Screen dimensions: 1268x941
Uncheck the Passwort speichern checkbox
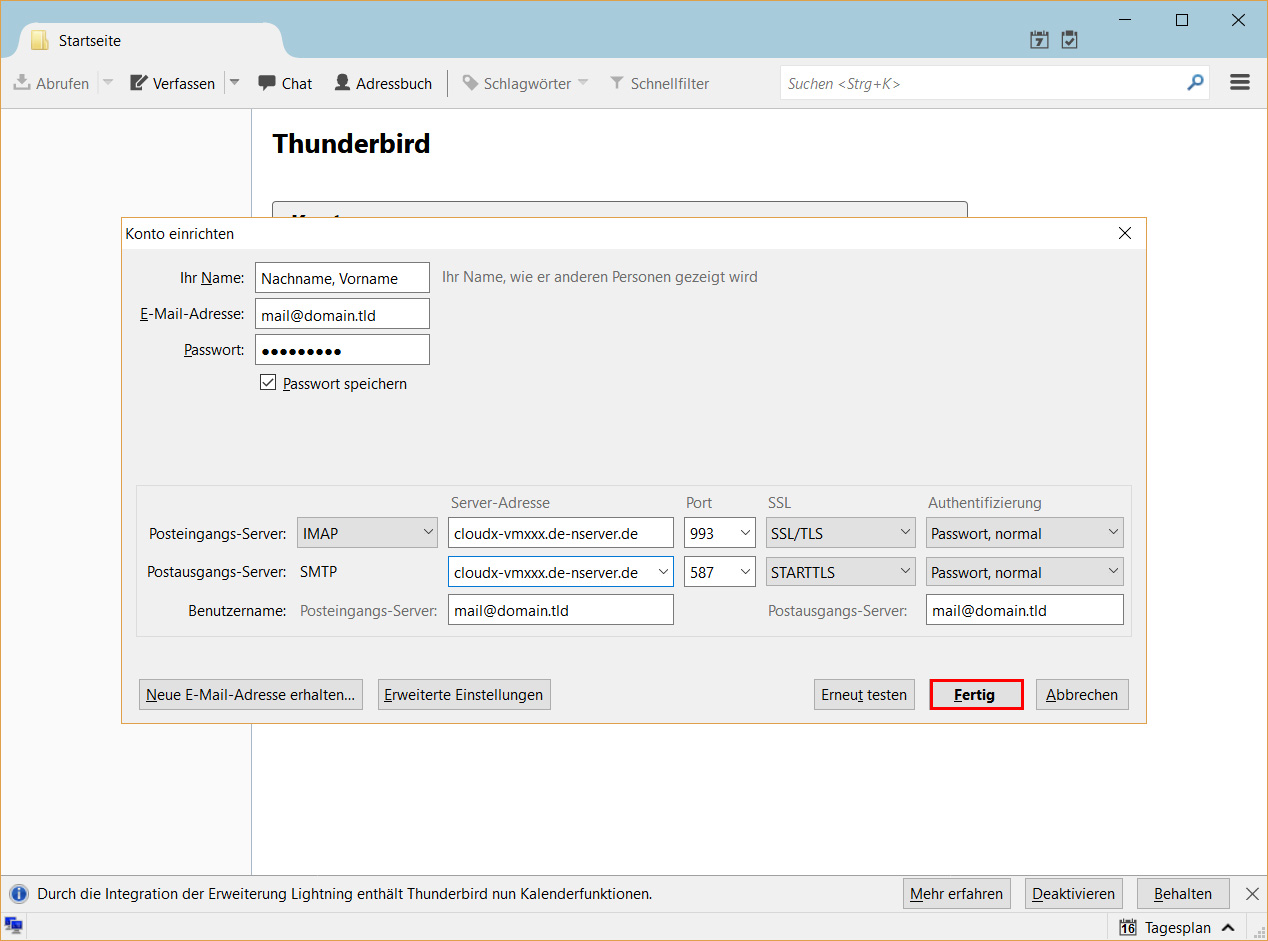(268, 382)
